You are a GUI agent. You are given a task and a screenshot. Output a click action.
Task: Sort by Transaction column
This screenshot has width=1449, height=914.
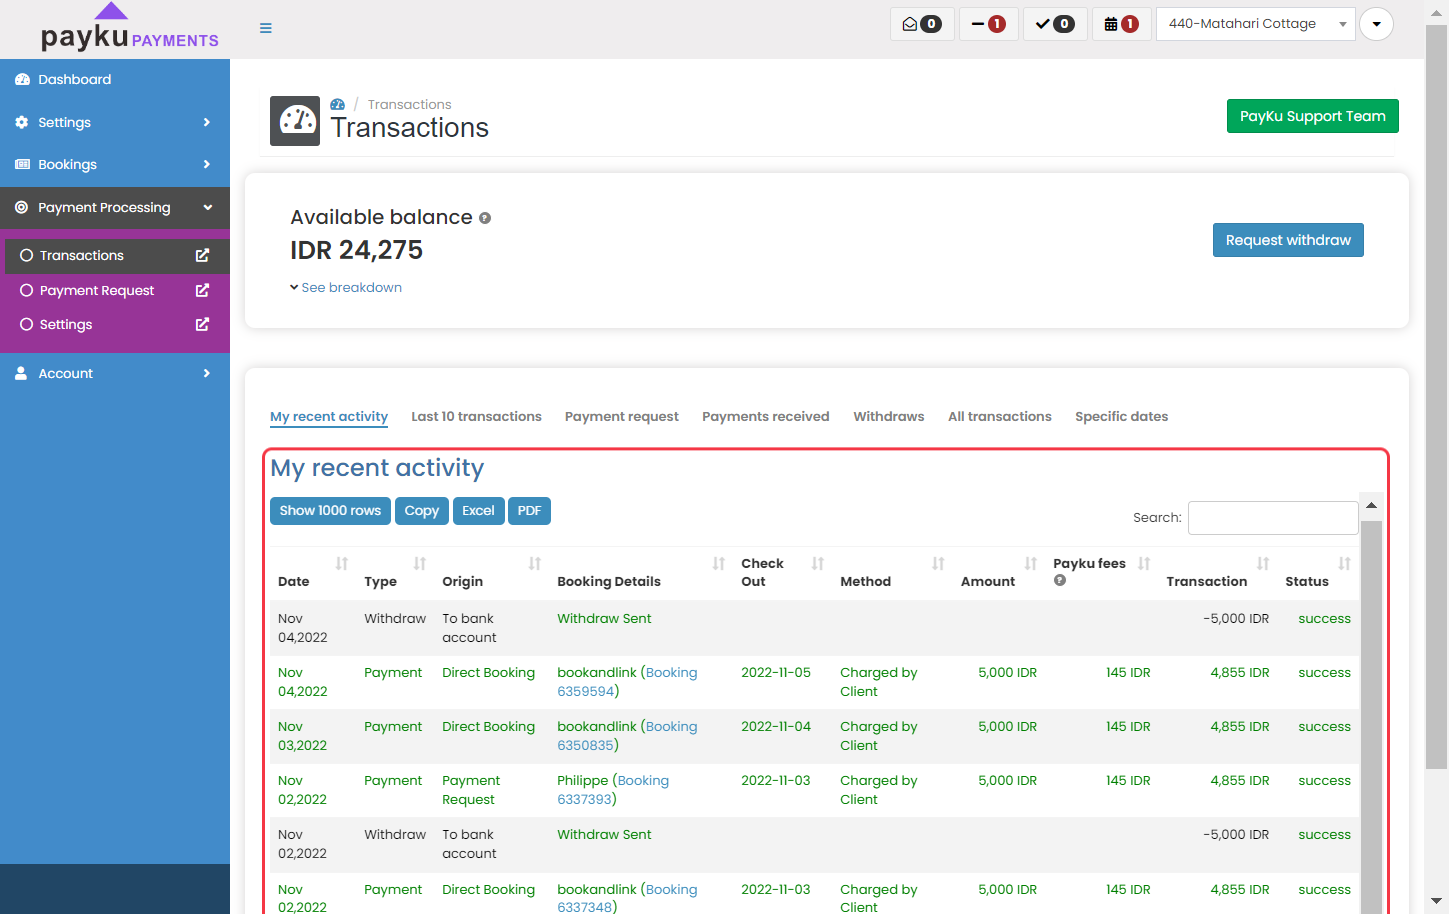[x=1218, y=573]
